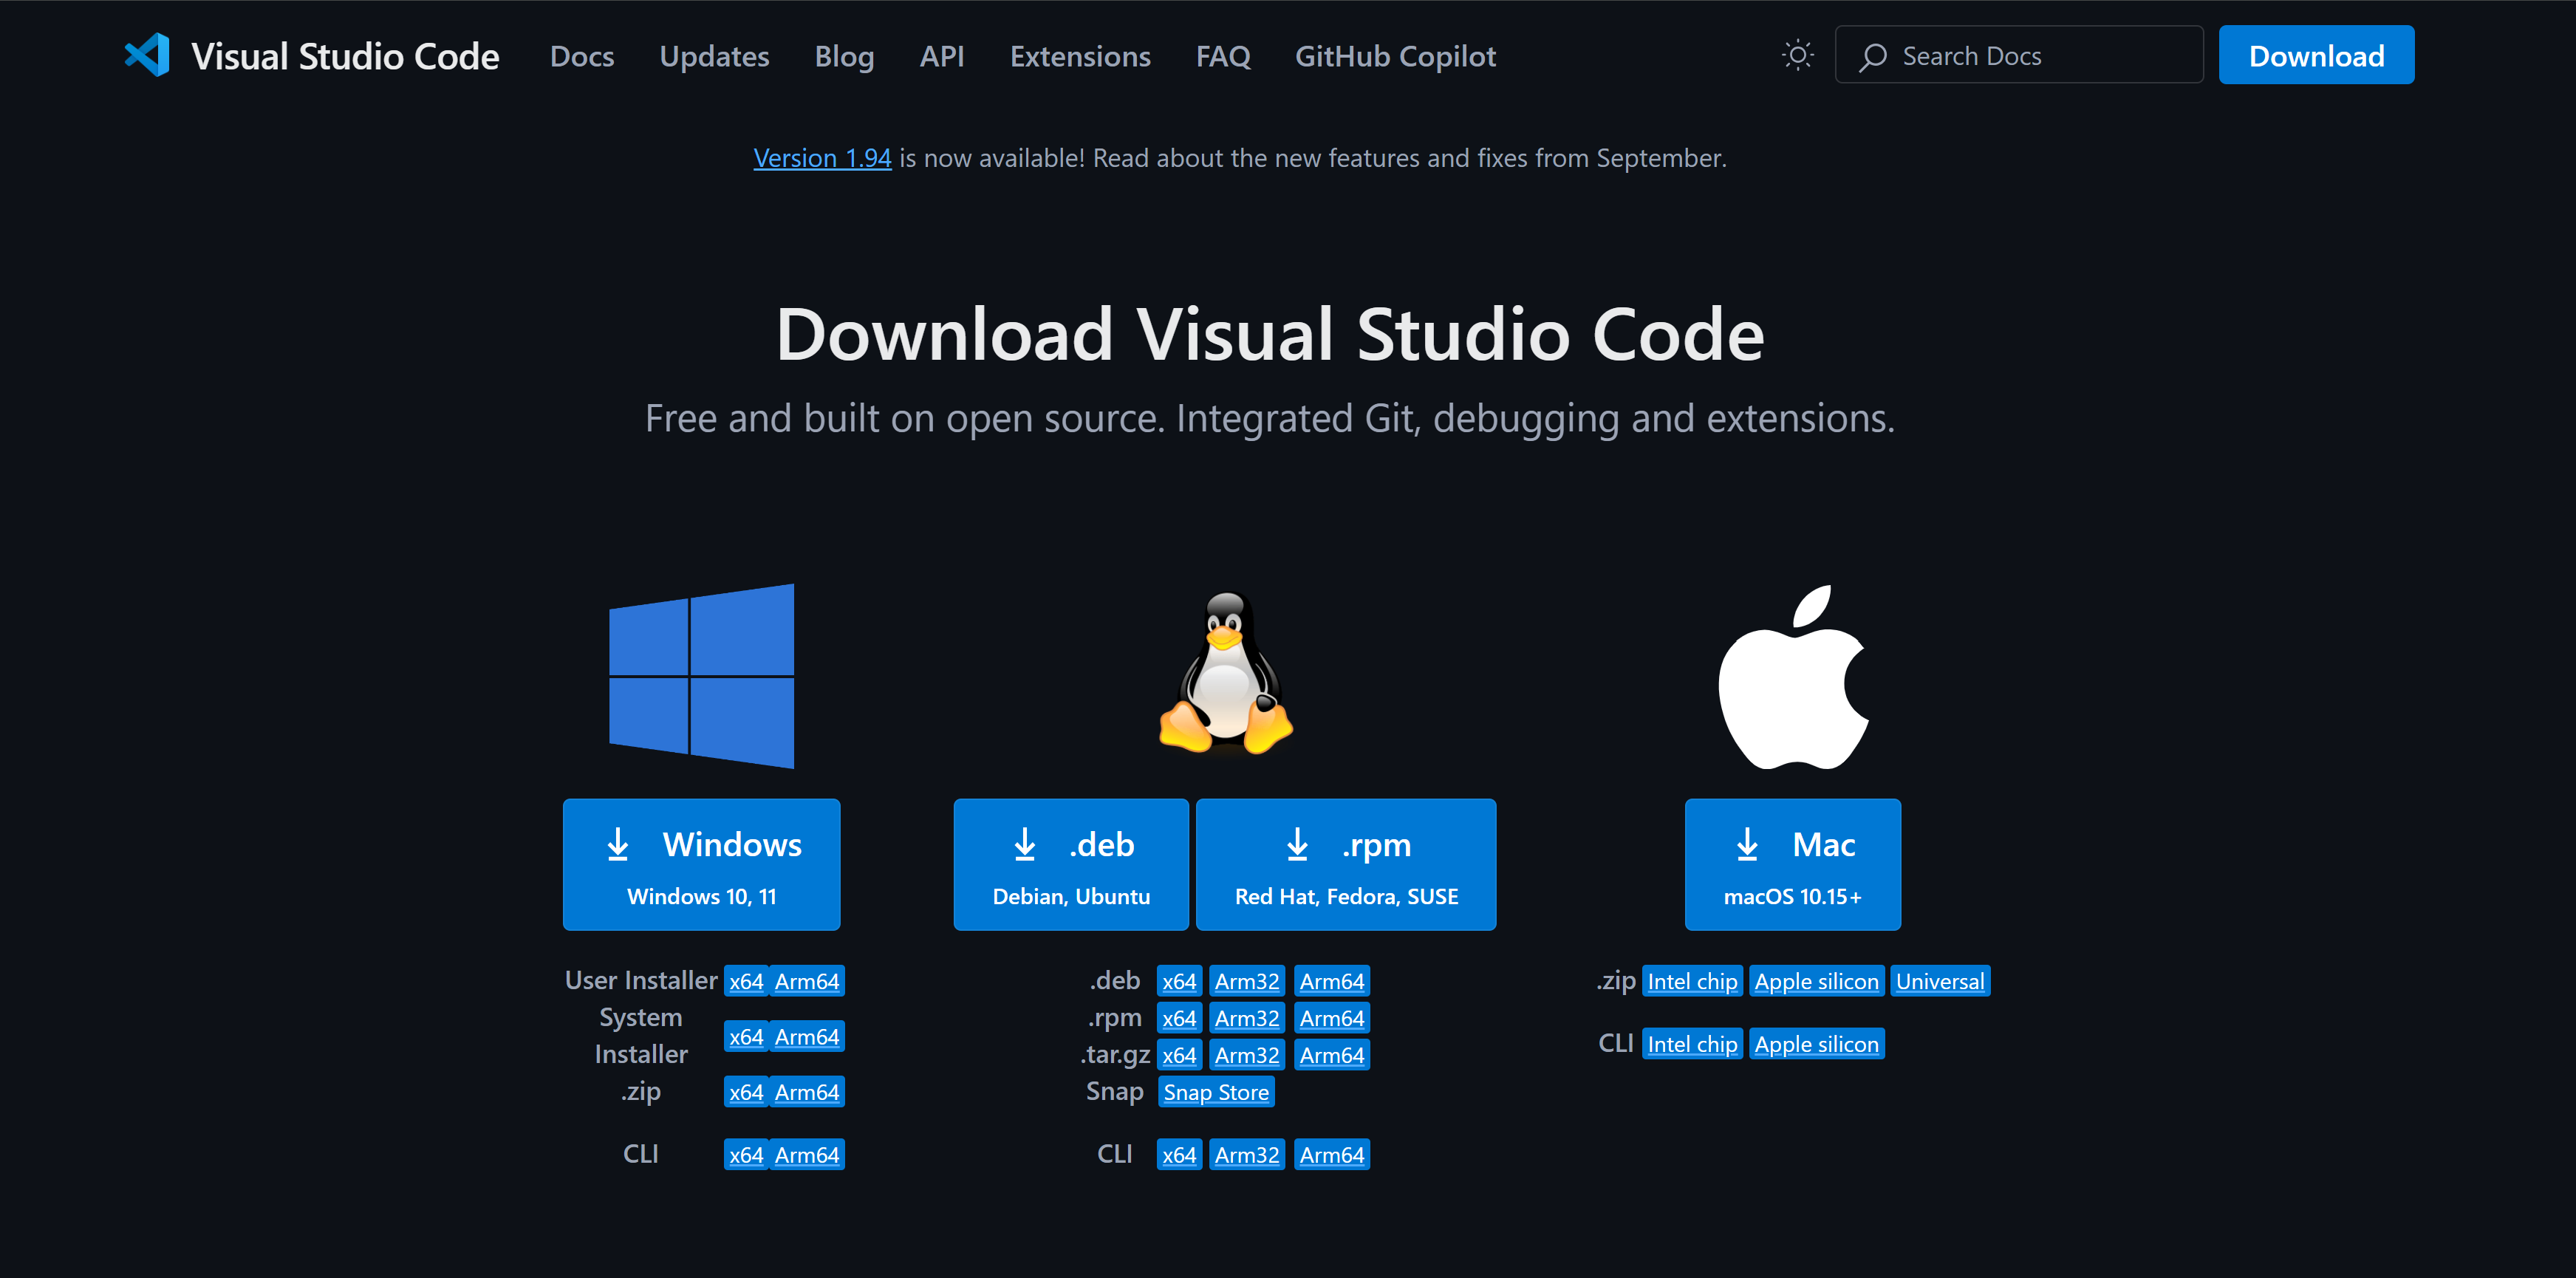Download Windows .zip x64 build
This screenshot has width=2576, height=1278.
coord(746,1092)
